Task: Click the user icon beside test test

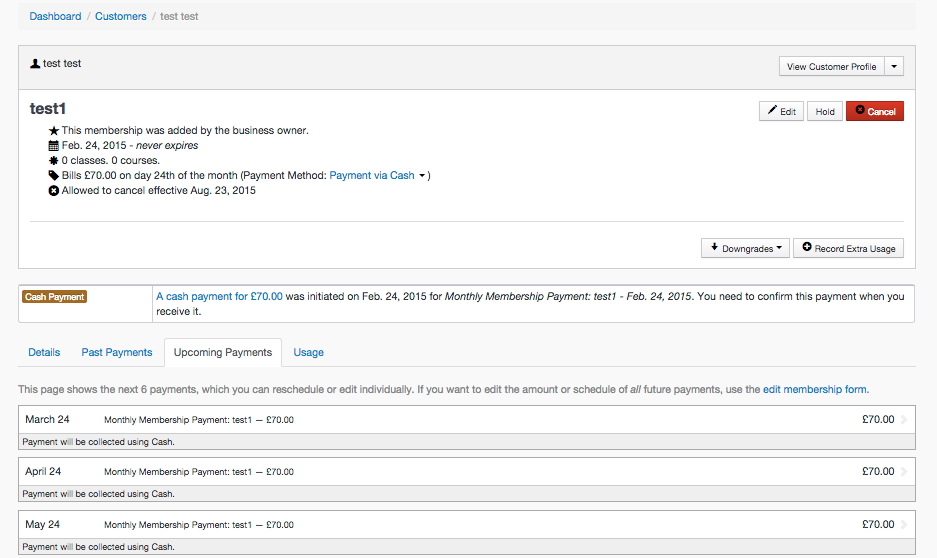Action: (x=36, y=64)
